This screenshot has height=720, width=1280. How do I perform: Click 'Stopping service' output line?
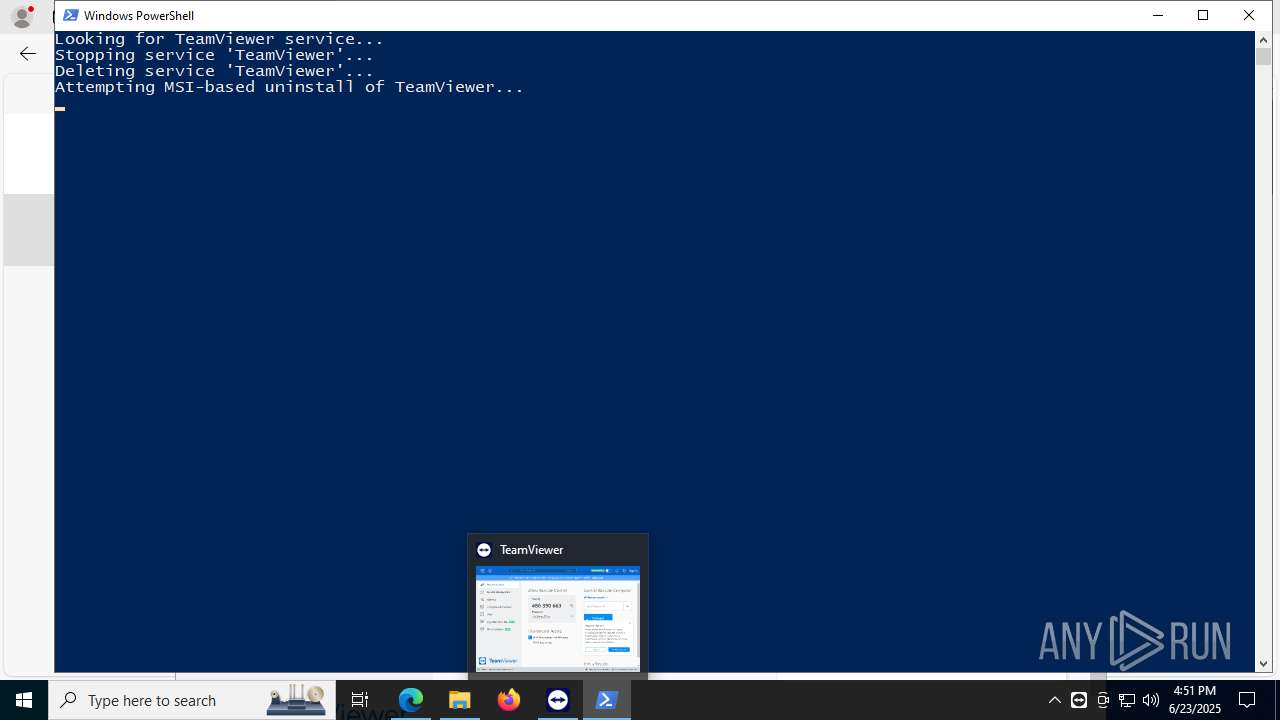point(214,55)
